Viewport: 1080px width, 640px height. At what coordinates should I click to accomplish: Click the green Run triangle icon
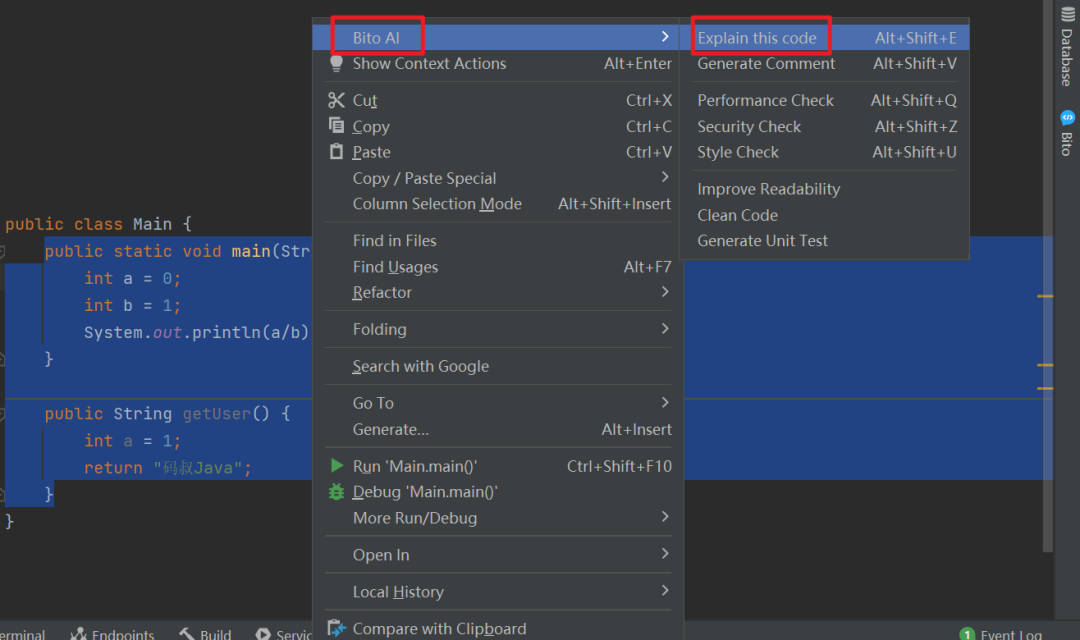pyautogui.click(x=336, y=466)
